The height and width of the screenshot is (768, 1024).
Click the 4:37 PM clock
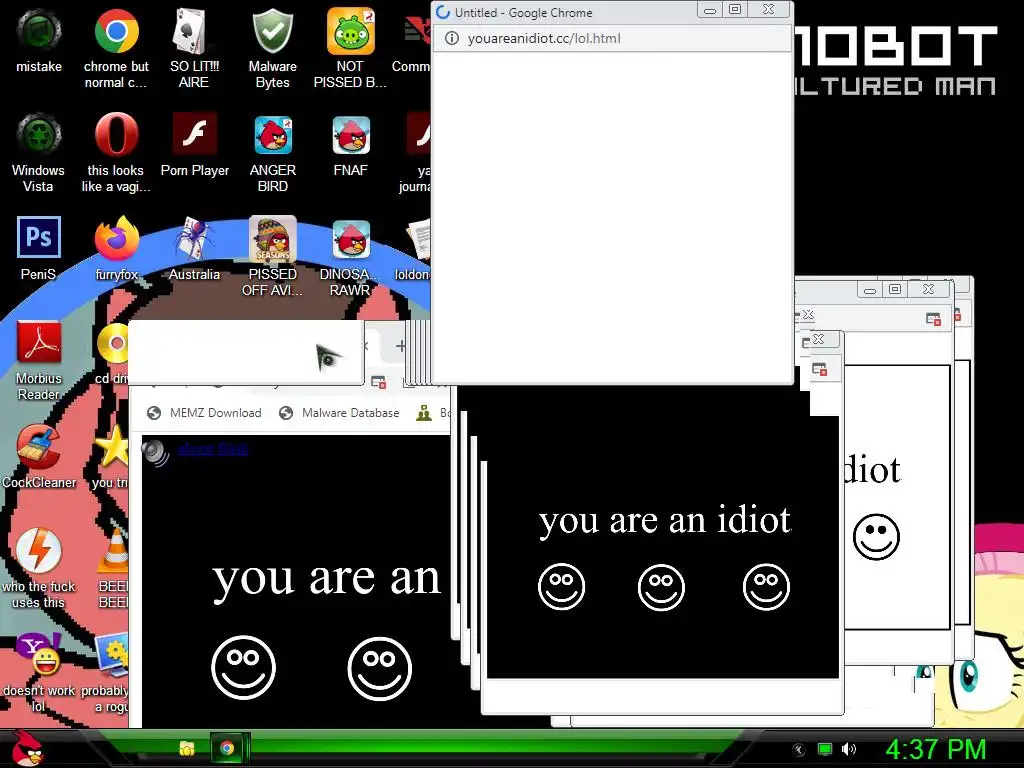[935, 749]
